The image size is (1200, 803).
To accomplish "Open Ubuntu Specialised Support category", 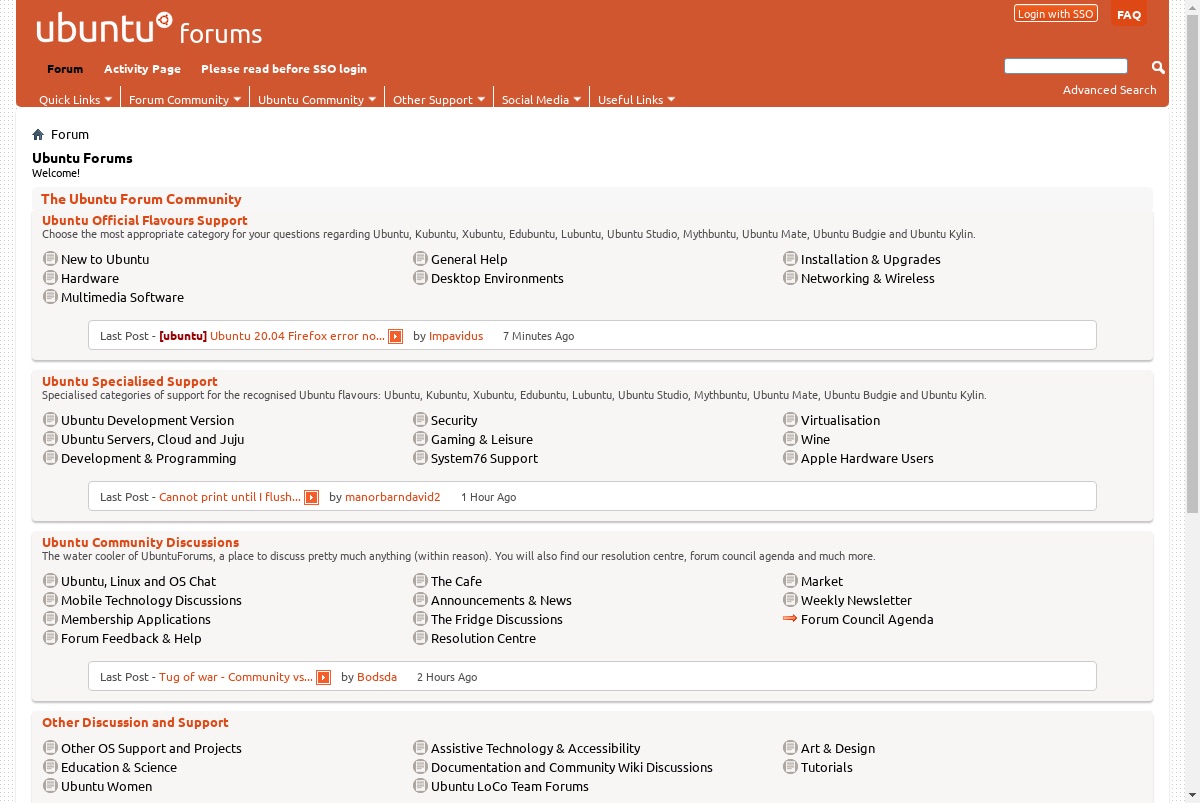I will (x=130, y=381).
